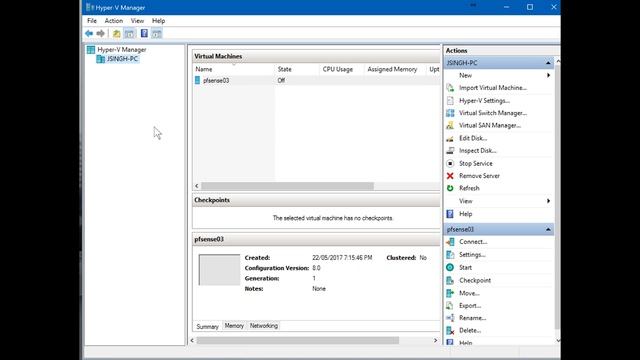Click the Help icon under JSINGH-PC actions
The image size is (640, 360).
click(450, 214)
